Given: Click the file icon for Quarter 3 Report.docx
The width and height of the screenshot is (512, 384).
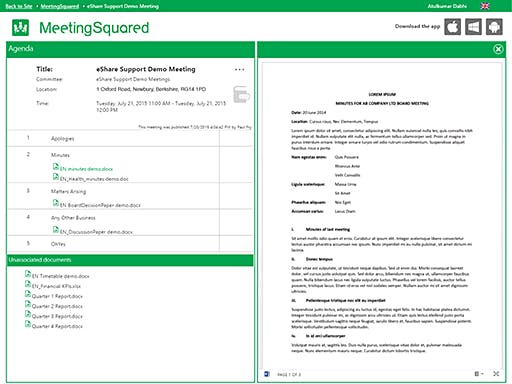Looking at the screenshot, I should point(28,314).
